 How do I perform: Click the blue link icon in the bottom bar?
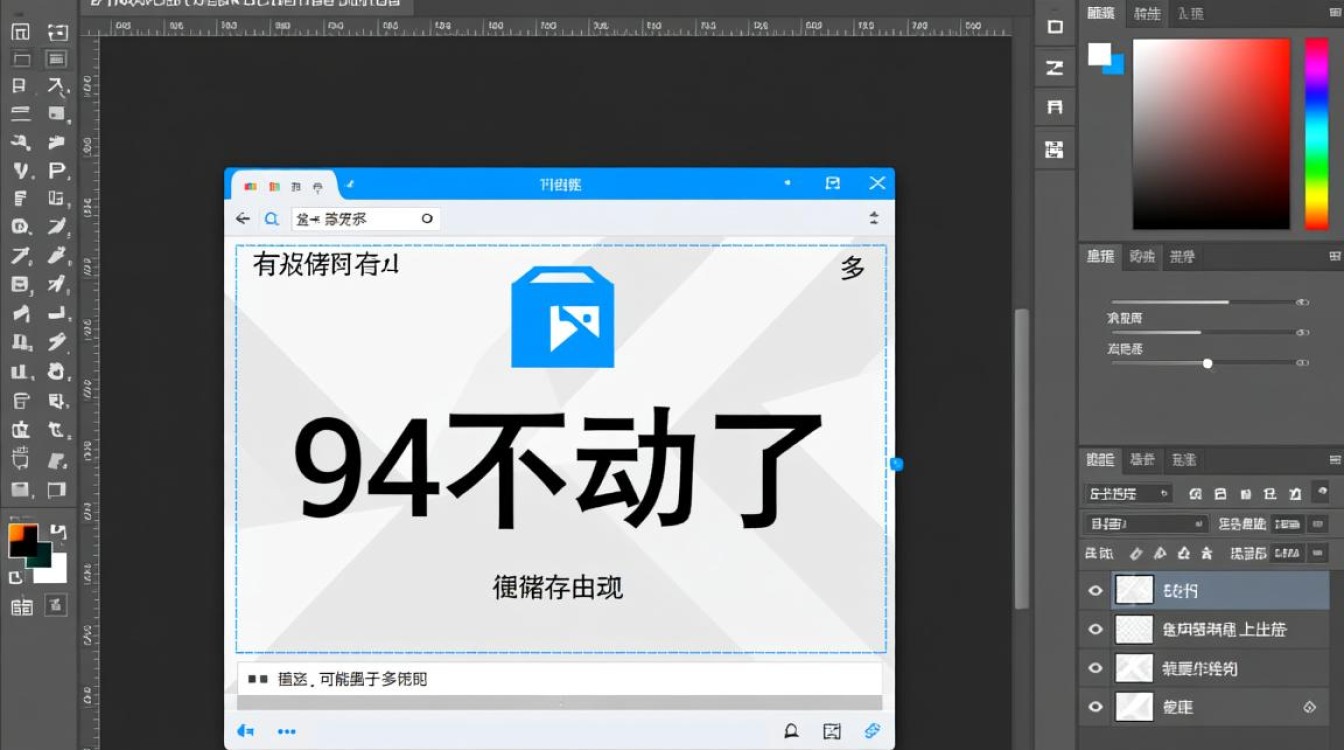pyautogui.click(x=872, y=731)
